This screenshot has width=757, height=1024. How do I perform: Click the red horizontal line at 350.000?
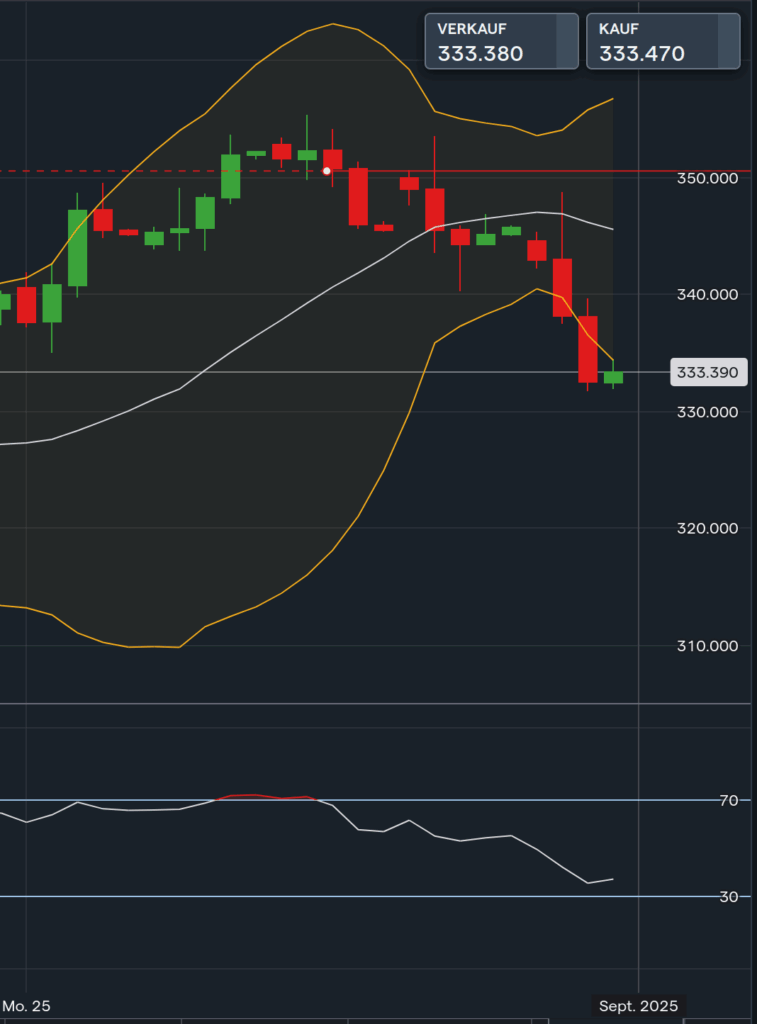(x=500, y=171)
